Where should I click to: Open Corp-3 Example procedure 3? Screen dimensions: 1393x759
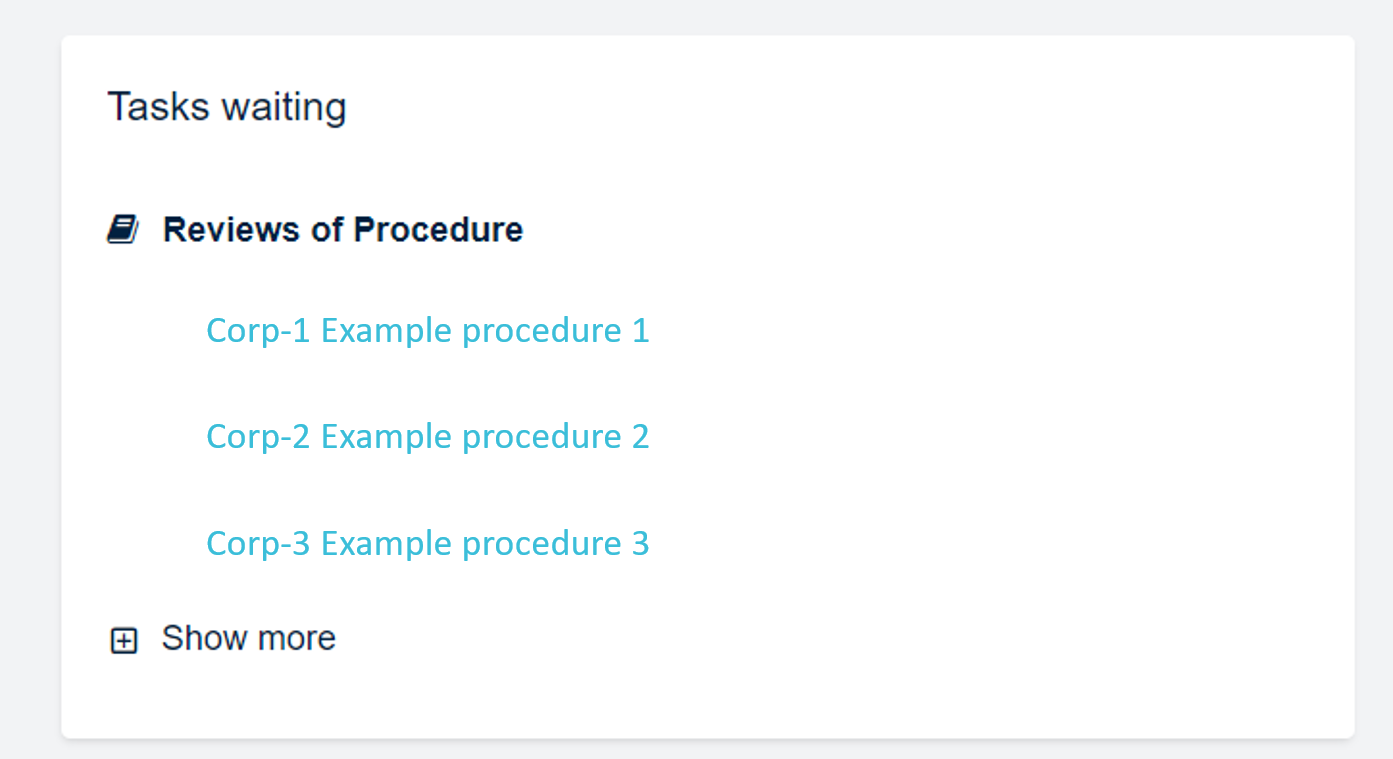click(427, 543)
